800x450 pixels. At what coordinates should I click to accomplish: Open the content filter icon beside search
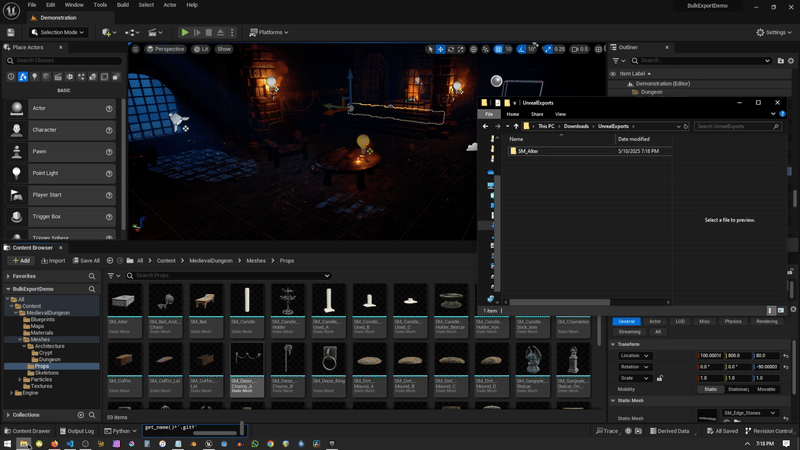(112, 275)
